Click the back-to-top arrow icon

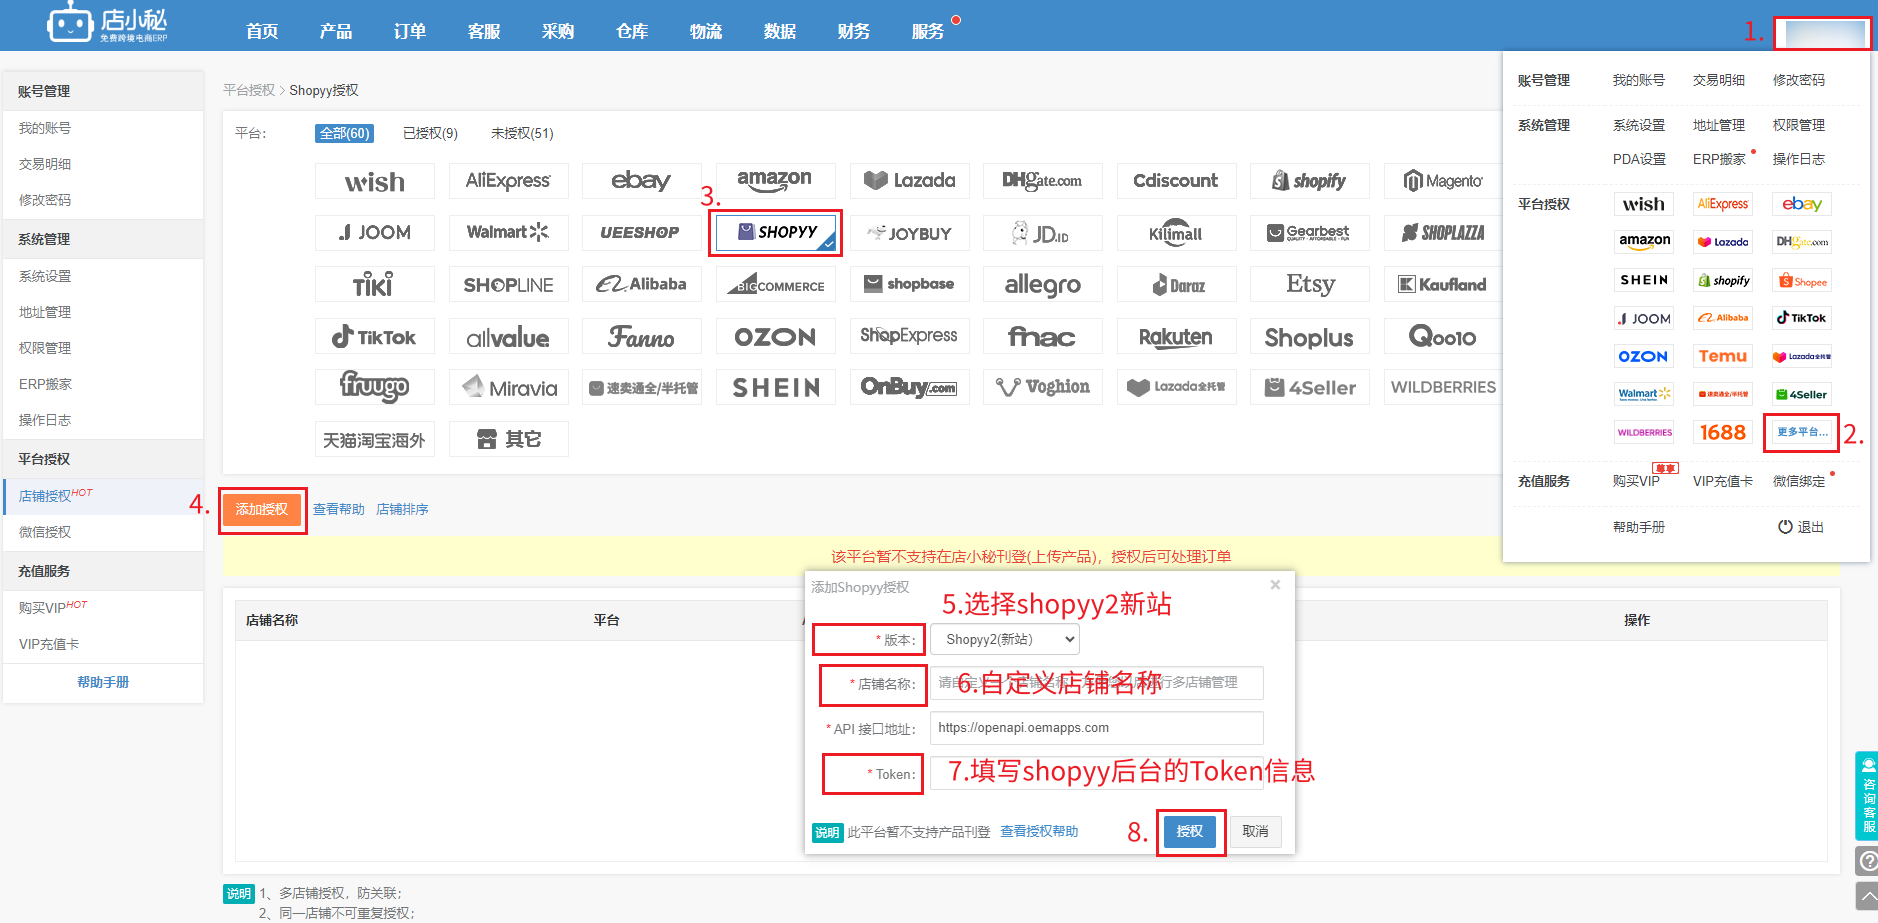[x=1867, y=895]
